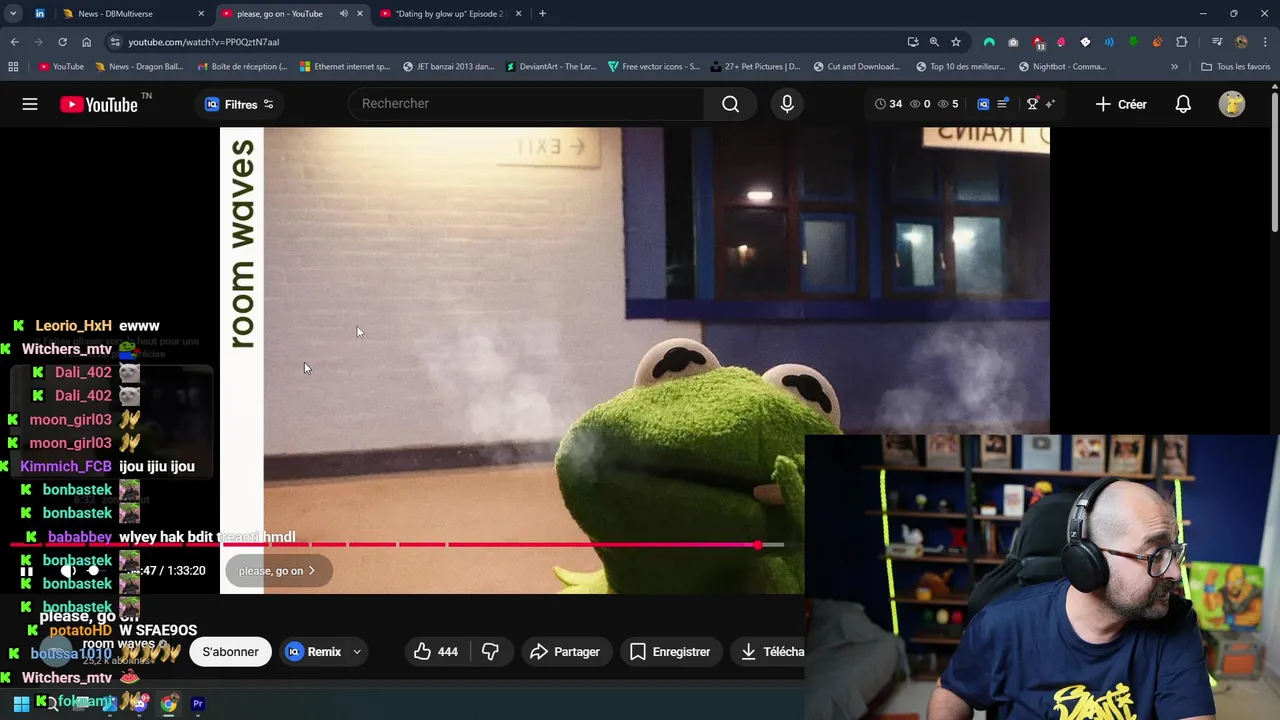
Task: Open site information icon in address bar
Action: 115,42
